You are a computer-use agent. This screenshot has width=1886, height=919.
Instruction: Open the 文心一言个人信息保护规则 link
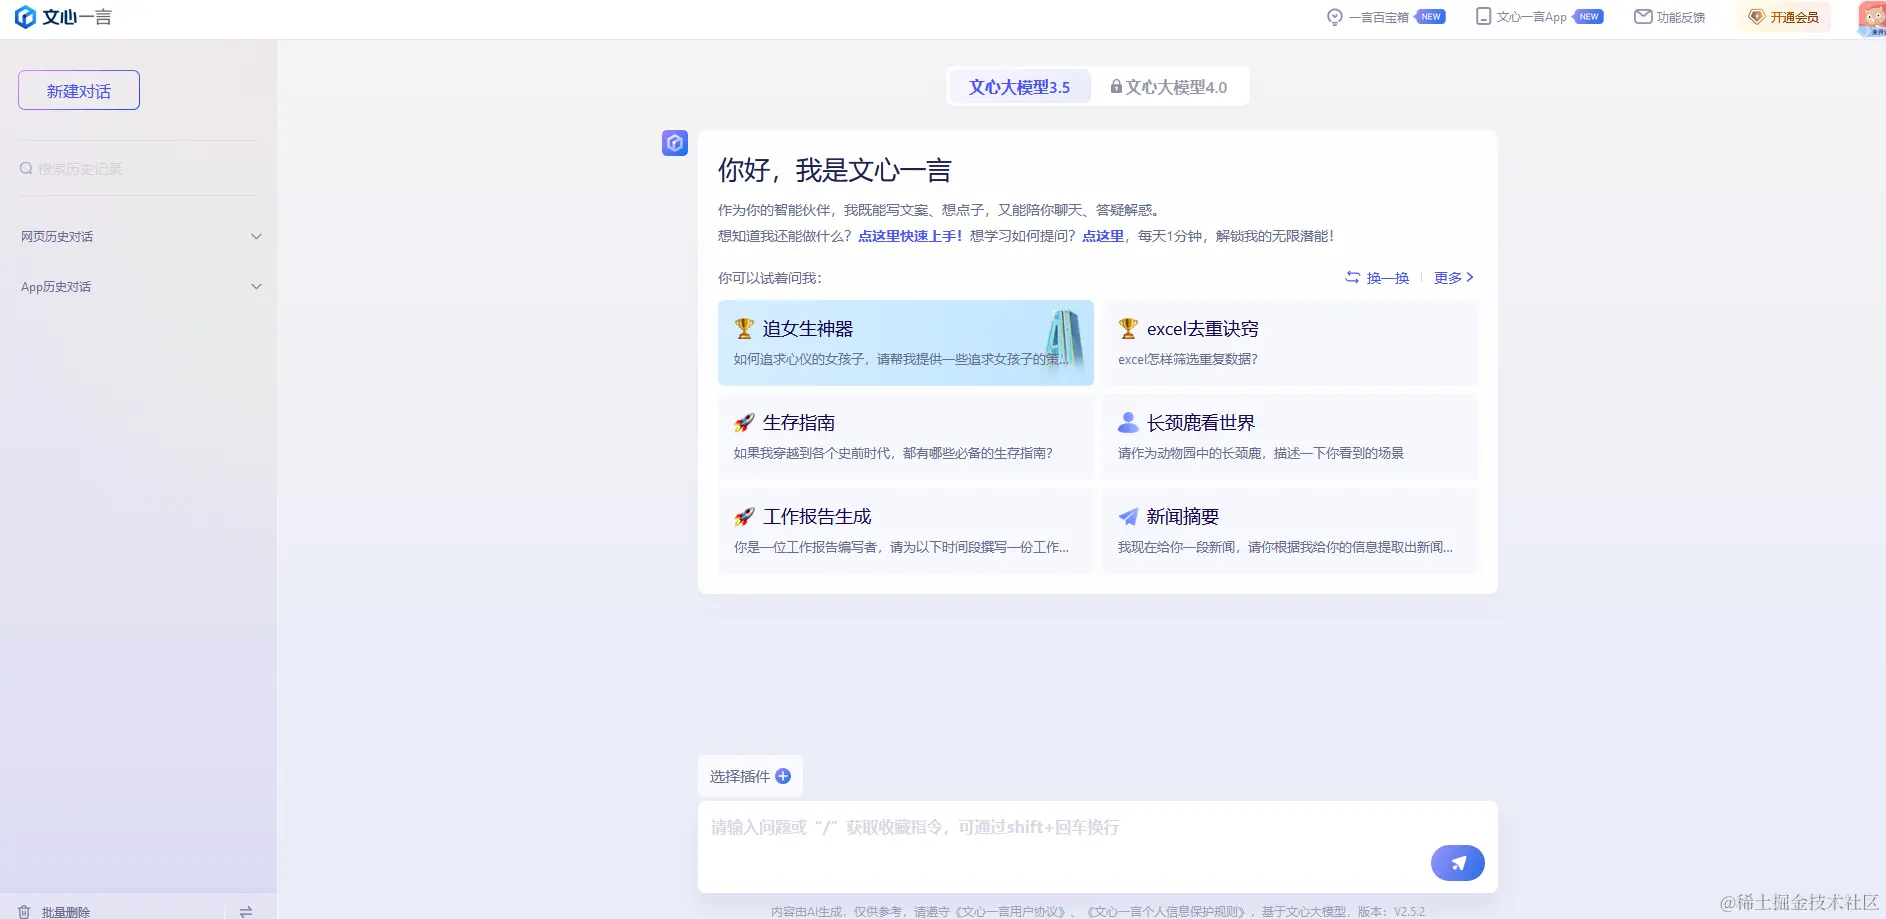(x=1167, y=912)
